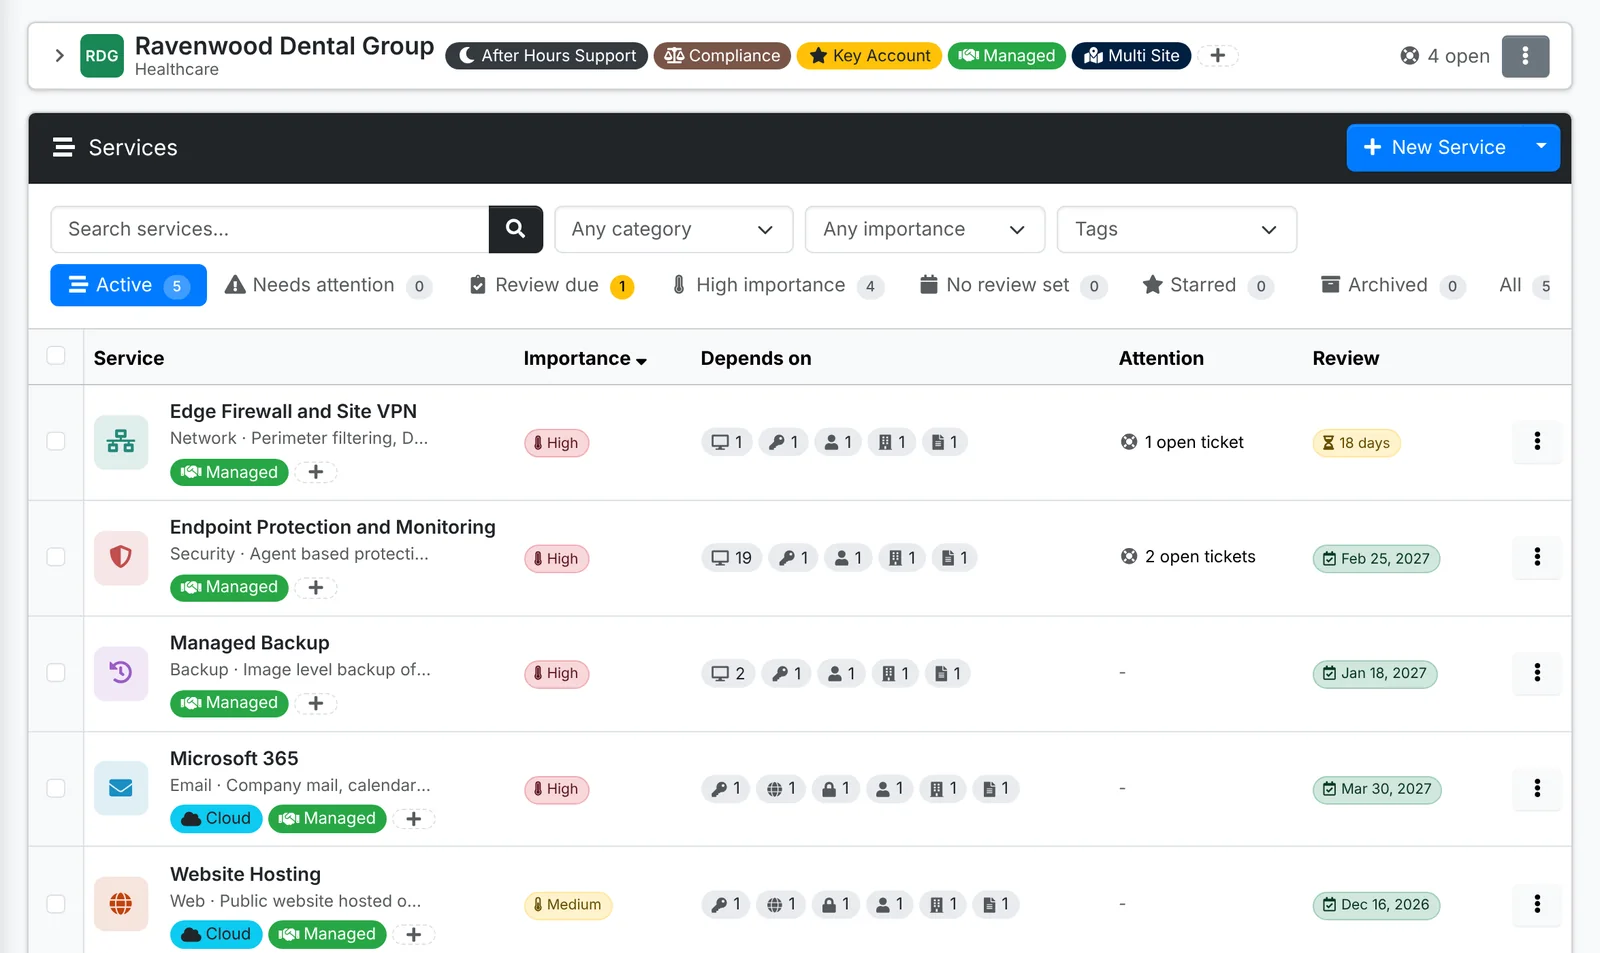The image size is (1600, 953).
Task: Click the New Service button
Action: (x=1435, y=147)
